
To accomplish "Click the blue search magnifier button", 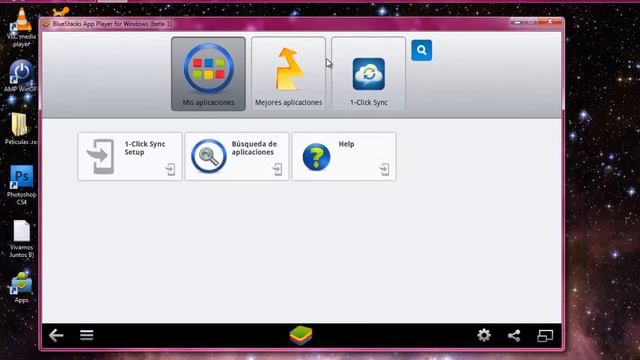I will coord(422,50).
